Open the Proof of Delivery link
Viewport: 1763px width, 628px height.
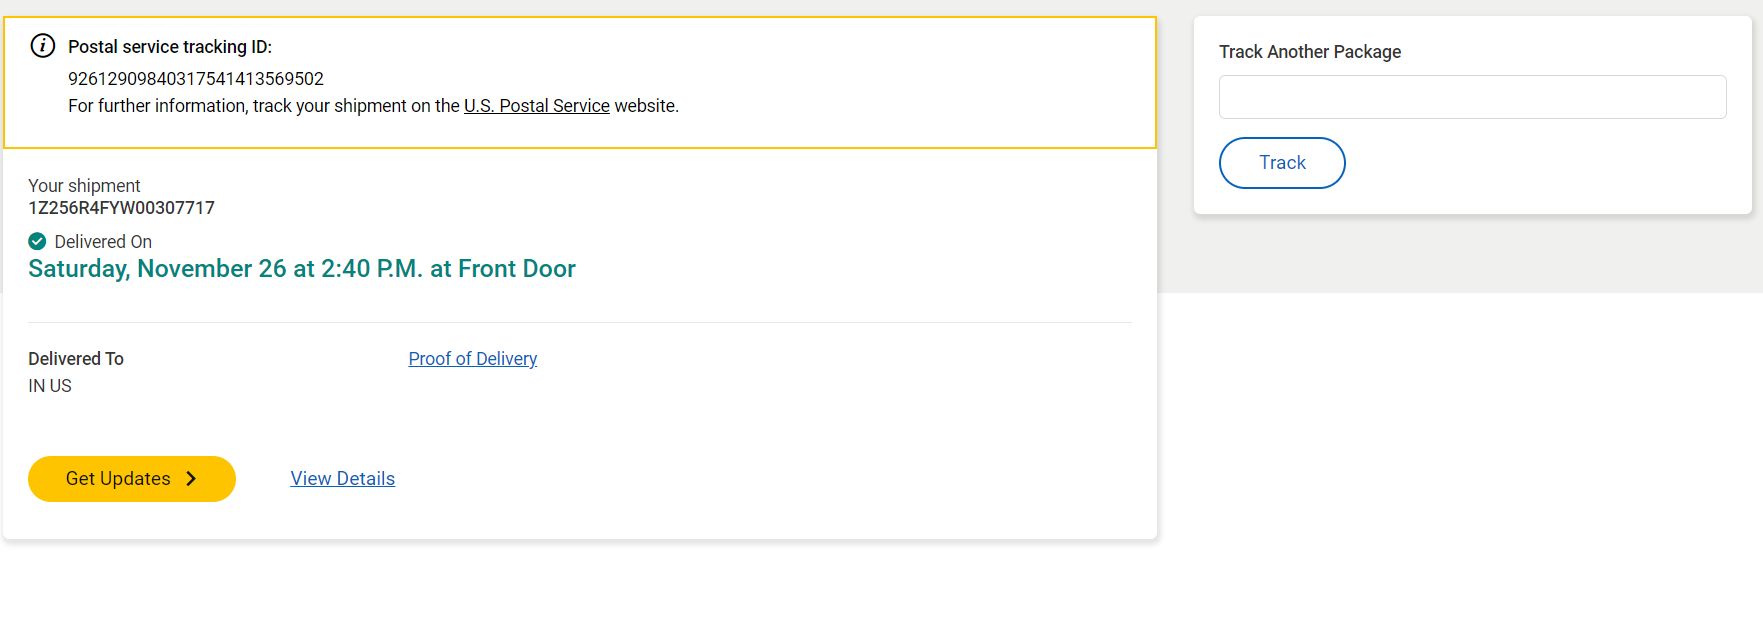(472, 359)
